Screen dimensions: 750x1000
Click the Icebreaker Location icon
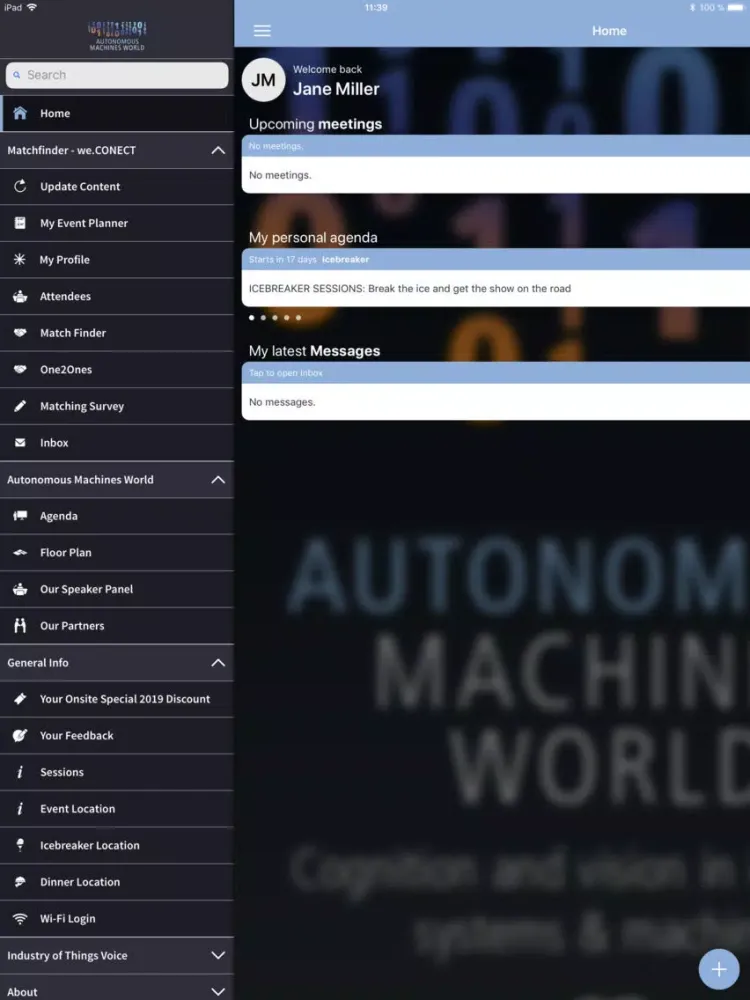(x=20, y=845)
